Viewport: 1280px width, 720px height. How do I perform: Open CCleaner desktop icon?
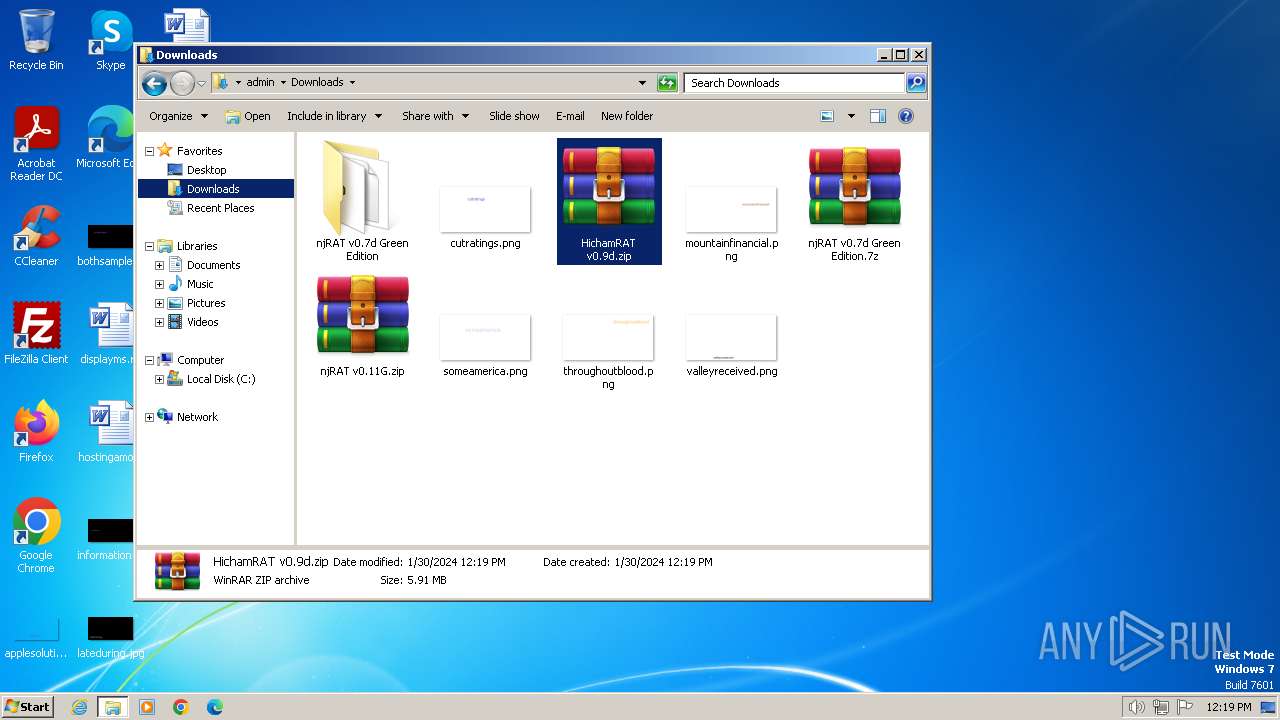36,236
